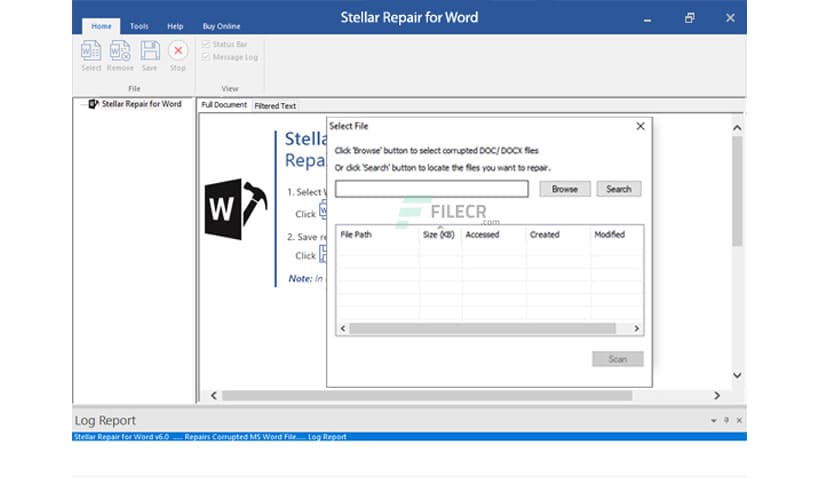
Task: Select the highlighted log report line
Action: 409,437
